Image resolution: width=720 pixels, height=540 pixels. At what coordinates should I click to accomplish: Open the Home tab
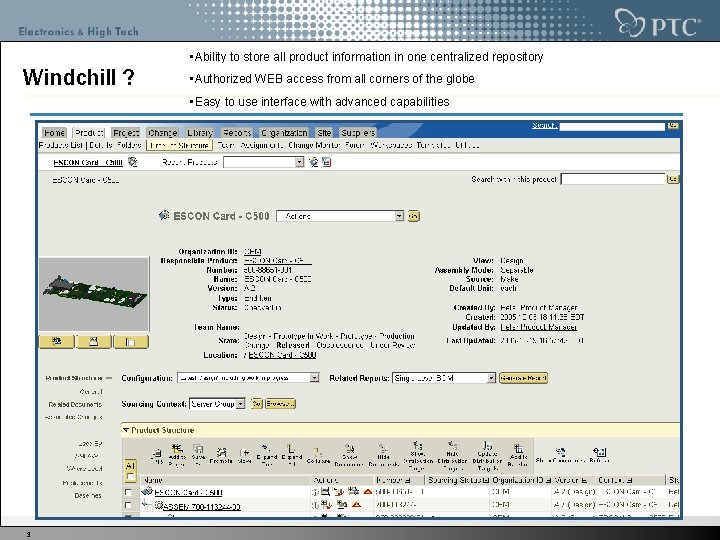pyautogui.click(x=54, y=133)
